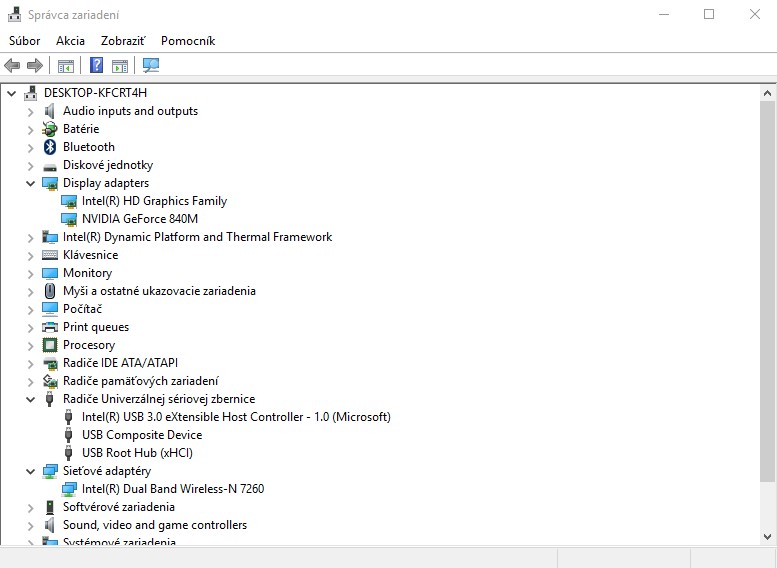Click the Display adapters category icon
This screenshot has width=777, height=568.
tap(50, 183)
